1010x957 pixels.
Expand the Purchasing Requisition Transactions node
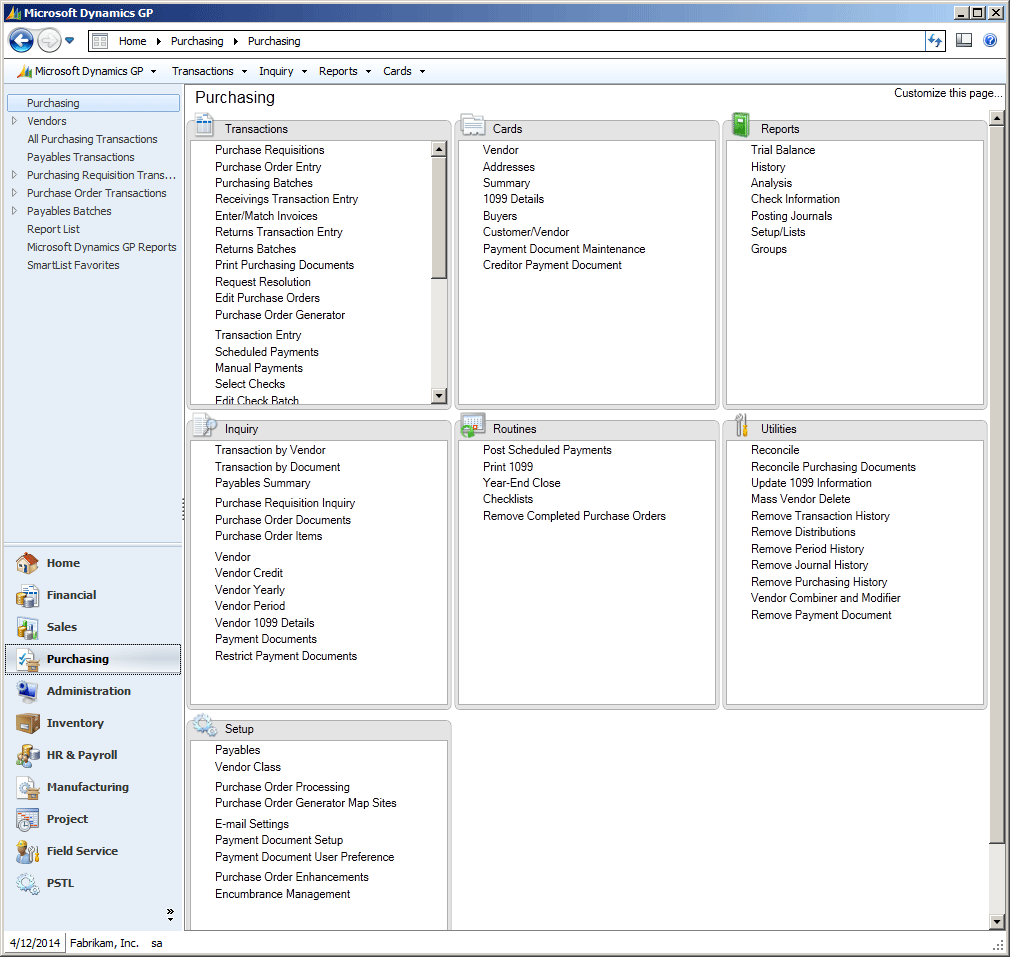[14, 175]
